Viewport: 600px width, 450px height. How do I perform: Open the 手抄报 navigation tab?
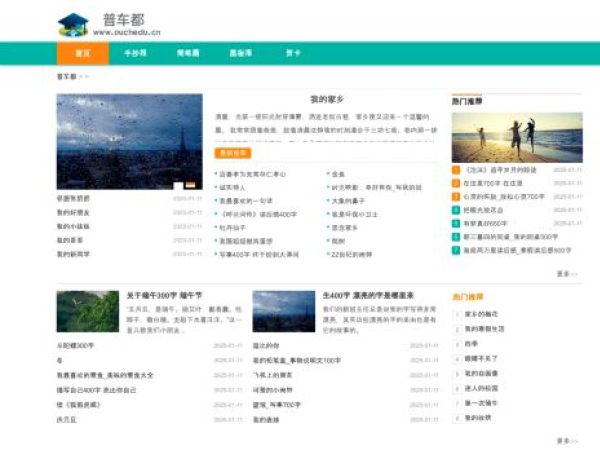click(135, 54)
